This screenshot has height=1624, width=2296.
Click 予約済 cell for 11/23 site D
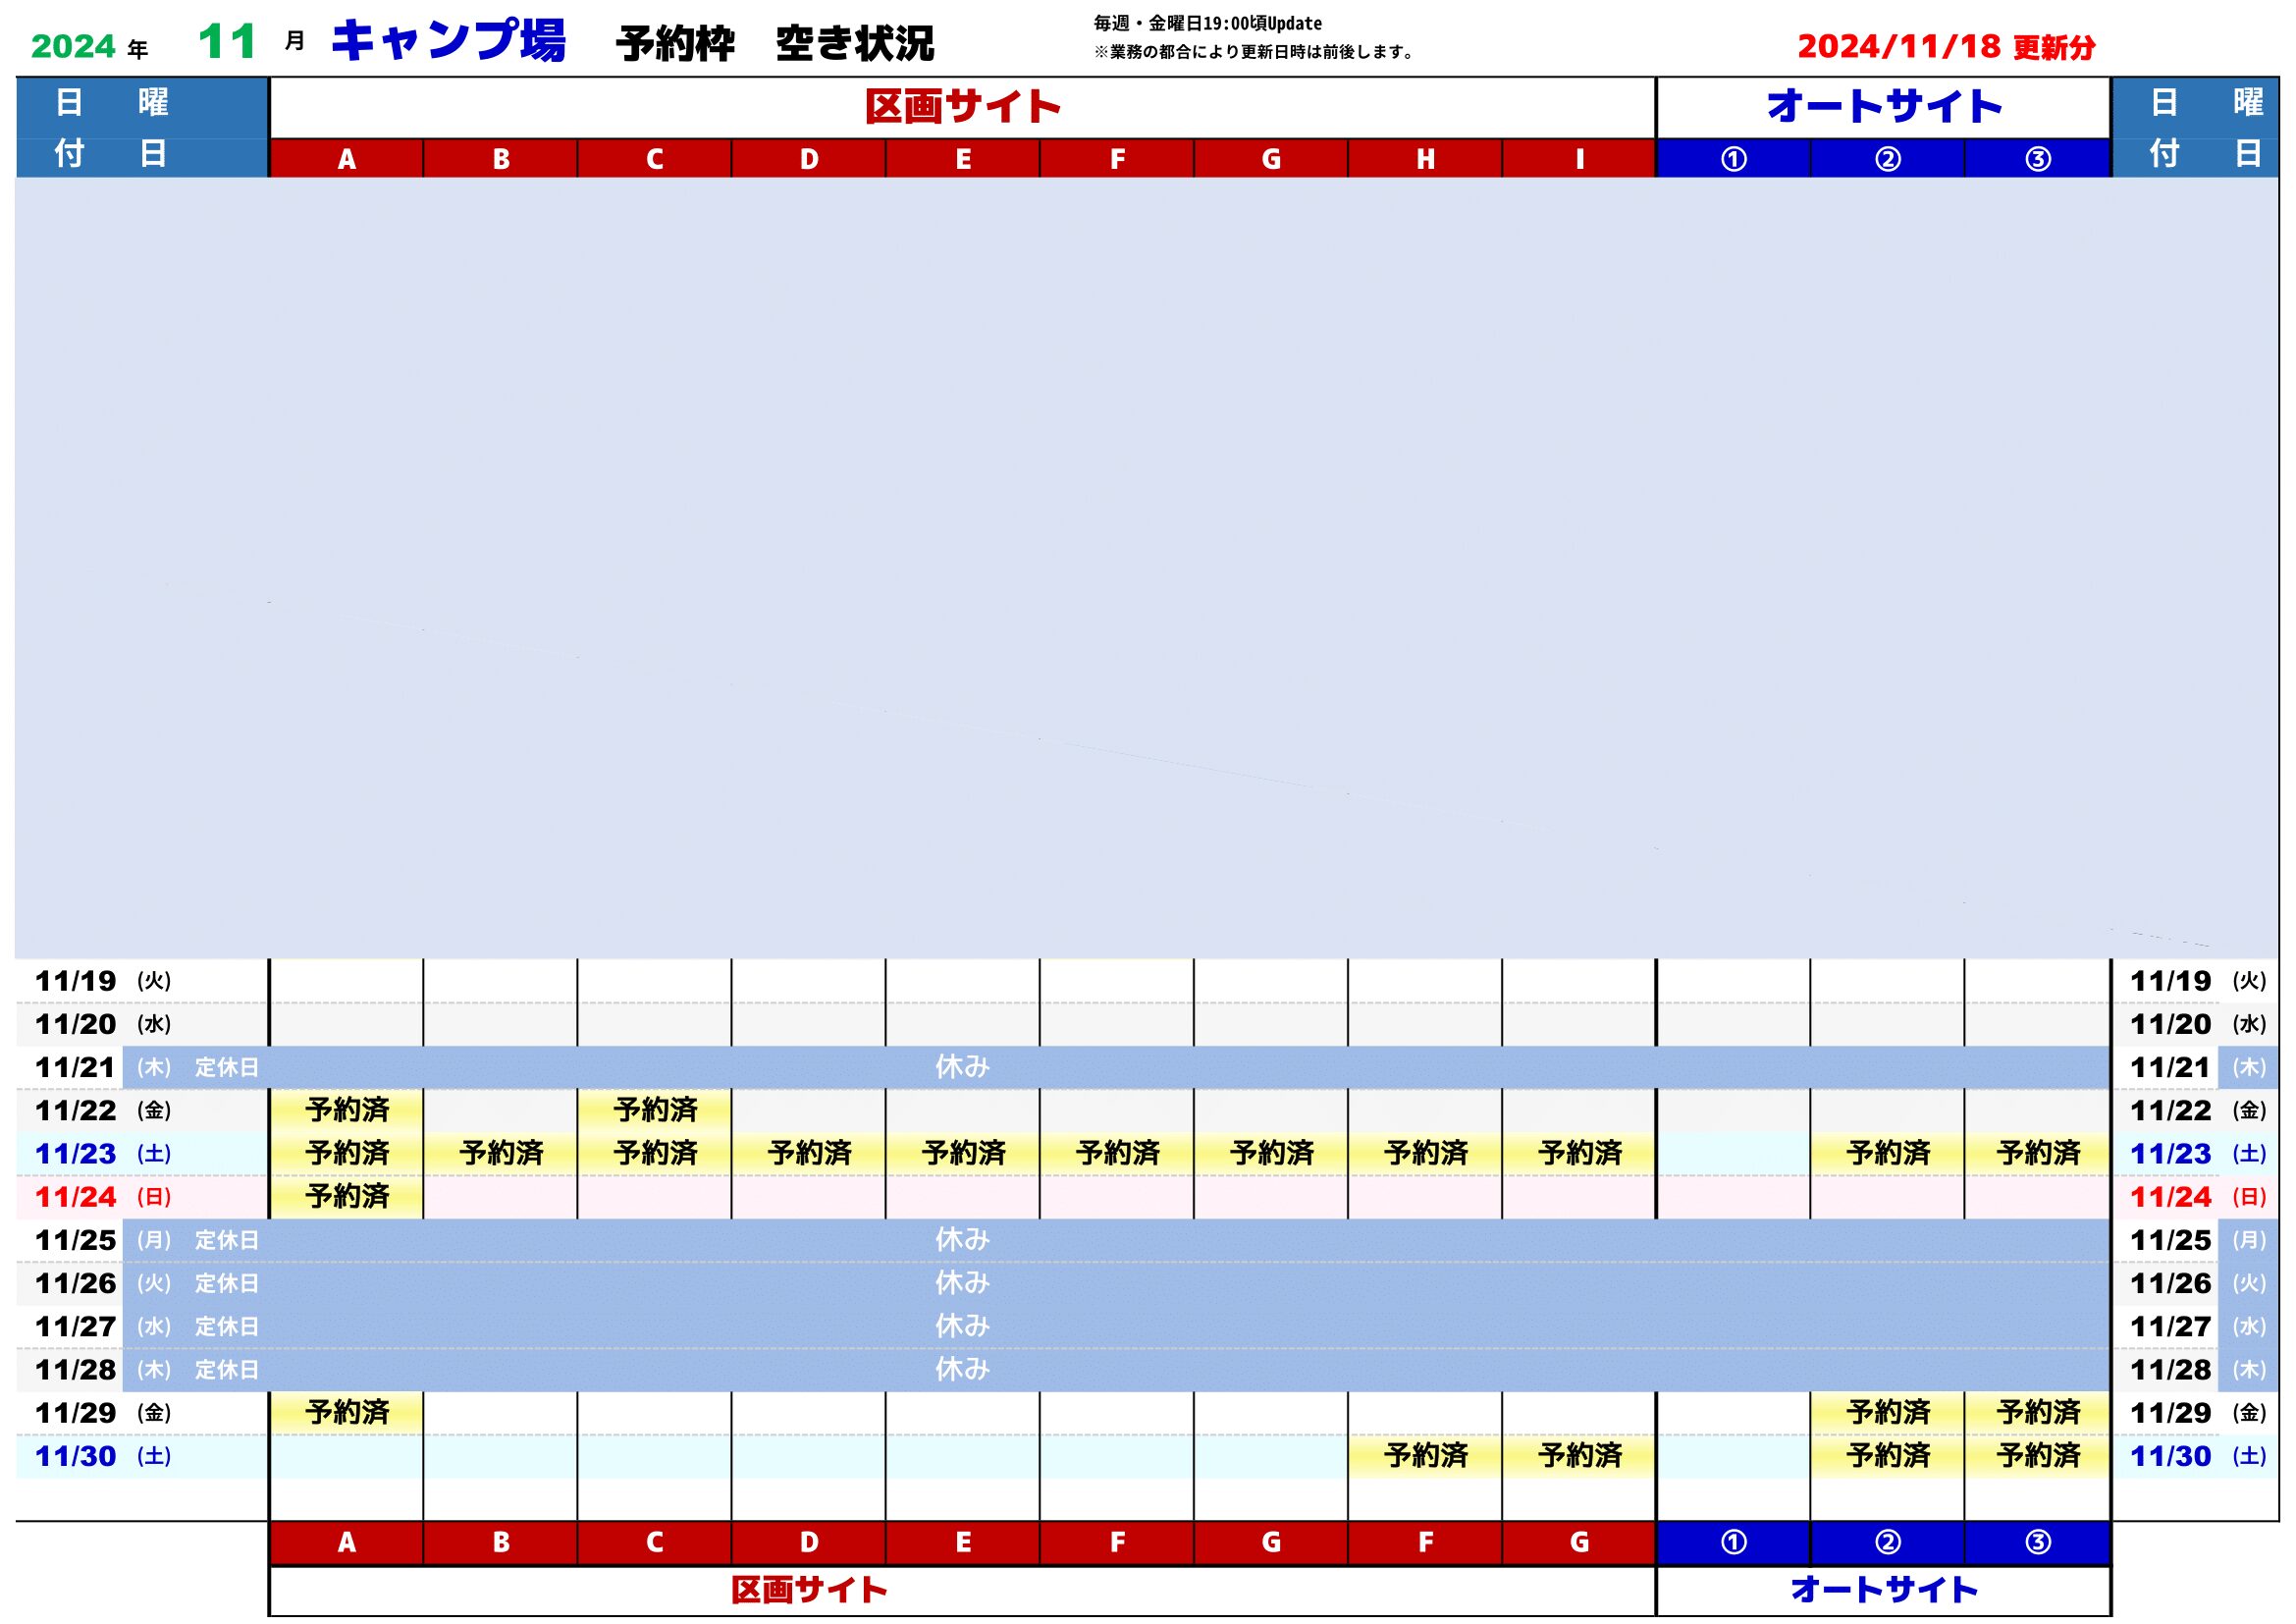pos(809,1154)
